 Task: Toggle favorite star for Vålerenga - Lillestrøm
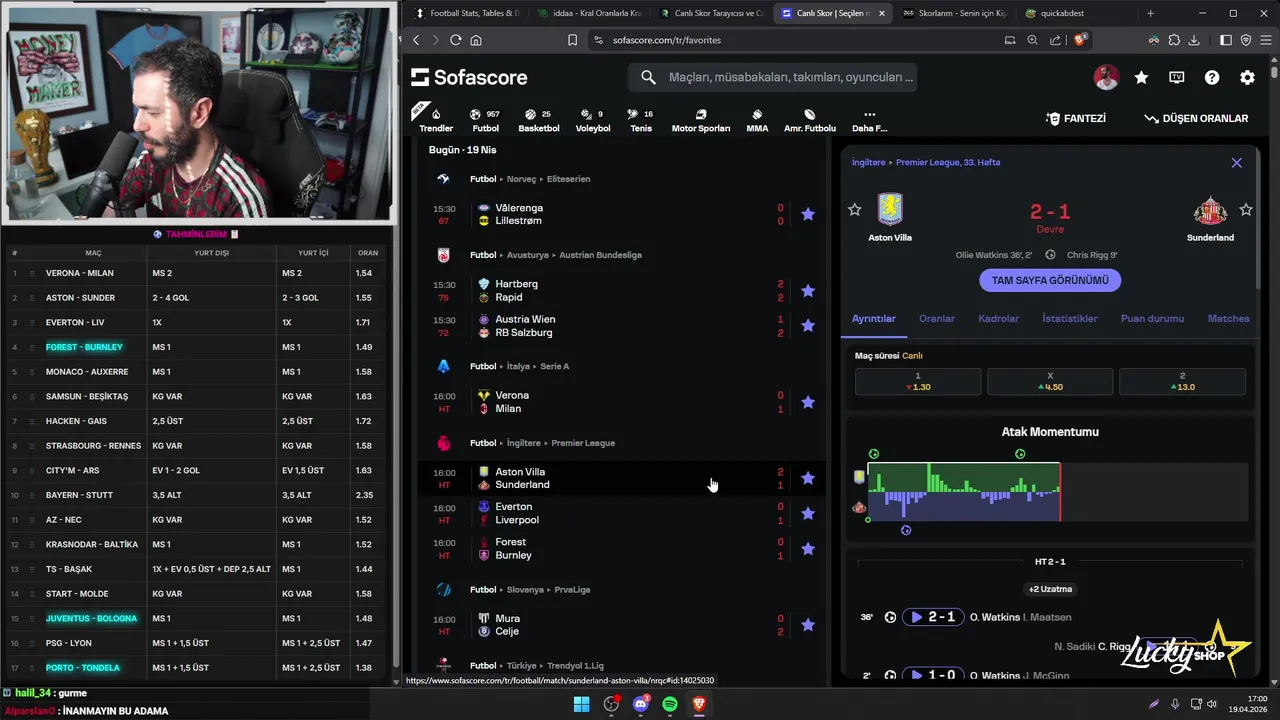pyautogui.click(x=808, y=214)
